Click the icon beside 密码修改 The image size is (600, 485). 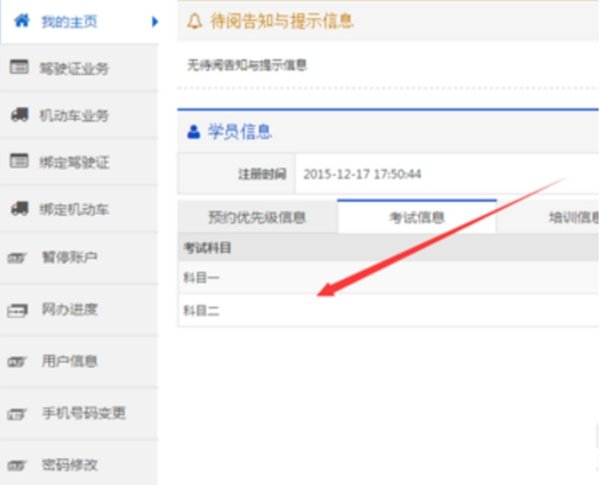point(17,465)
